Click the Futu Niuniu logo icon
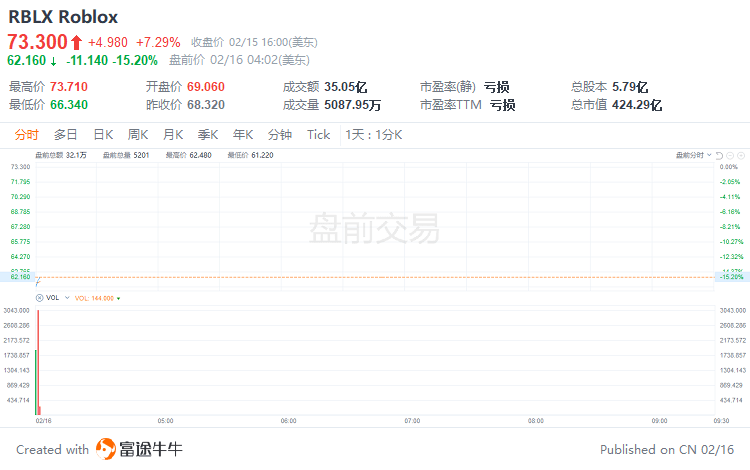Screen dimensions: 750x470 (107, 449)
